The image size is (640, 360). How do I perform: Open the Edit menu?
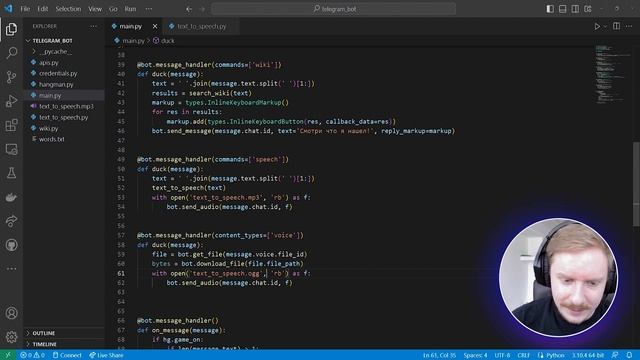[42, 9]
